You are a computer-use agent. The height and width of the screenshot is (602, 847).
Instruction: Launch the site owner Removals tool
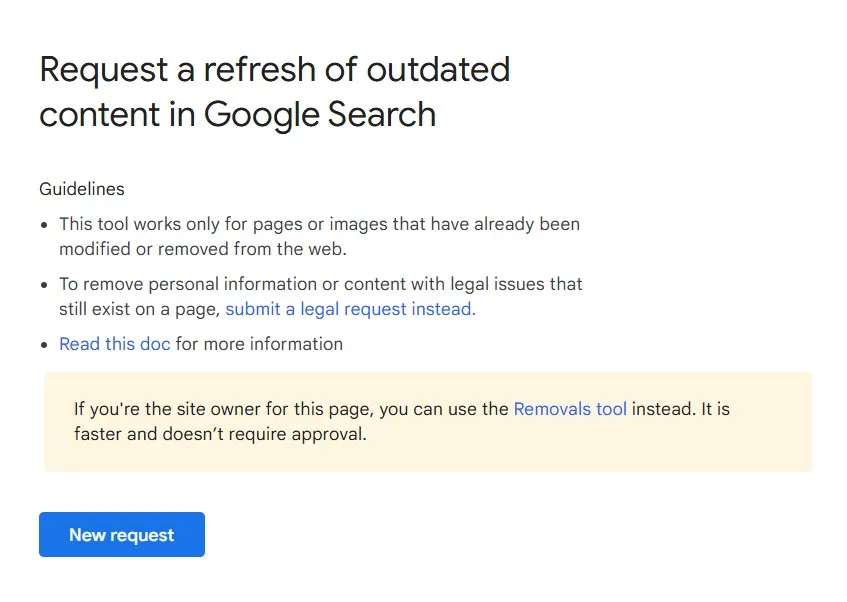click(x=570, y=408)
